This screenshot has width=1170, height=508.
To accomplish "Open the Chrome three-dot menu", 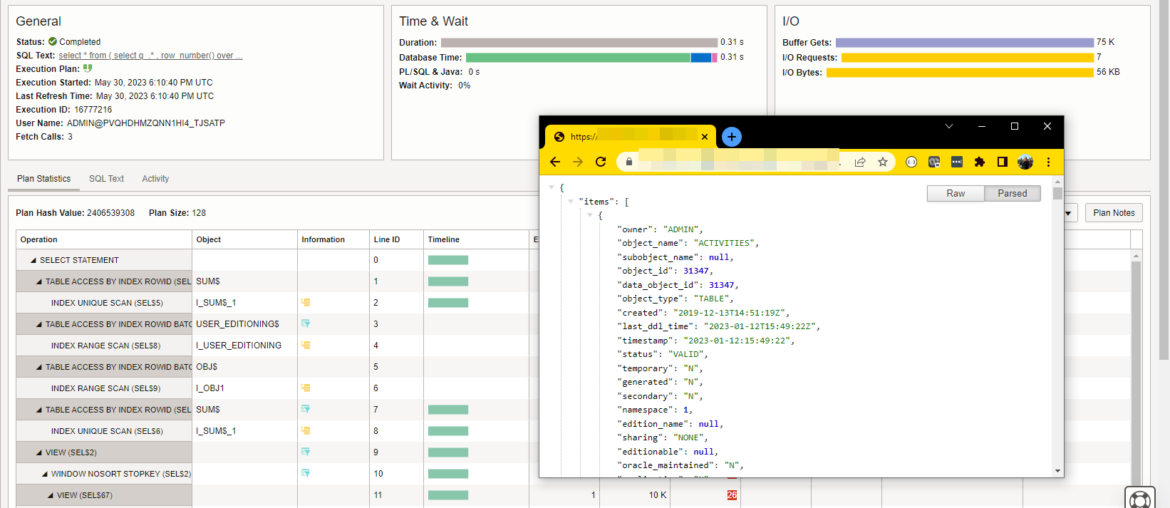I will point(1048,162).
